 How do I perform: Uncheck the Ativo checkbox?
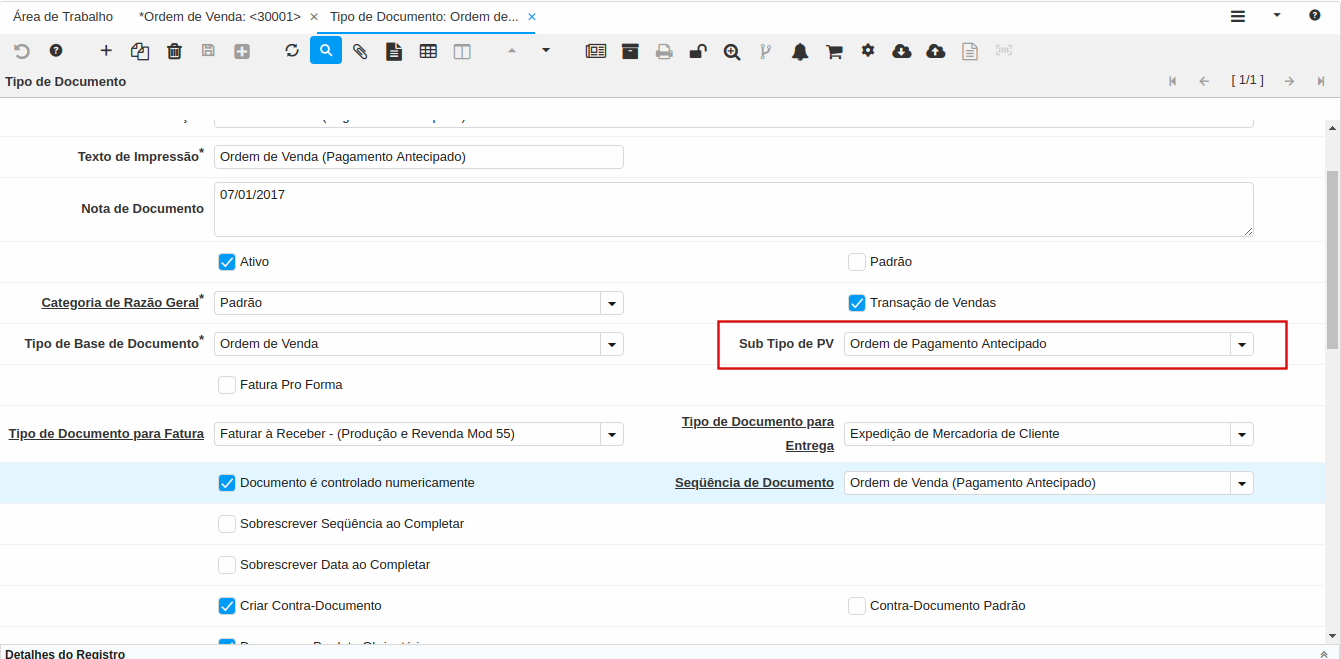(x=227, y=262)
